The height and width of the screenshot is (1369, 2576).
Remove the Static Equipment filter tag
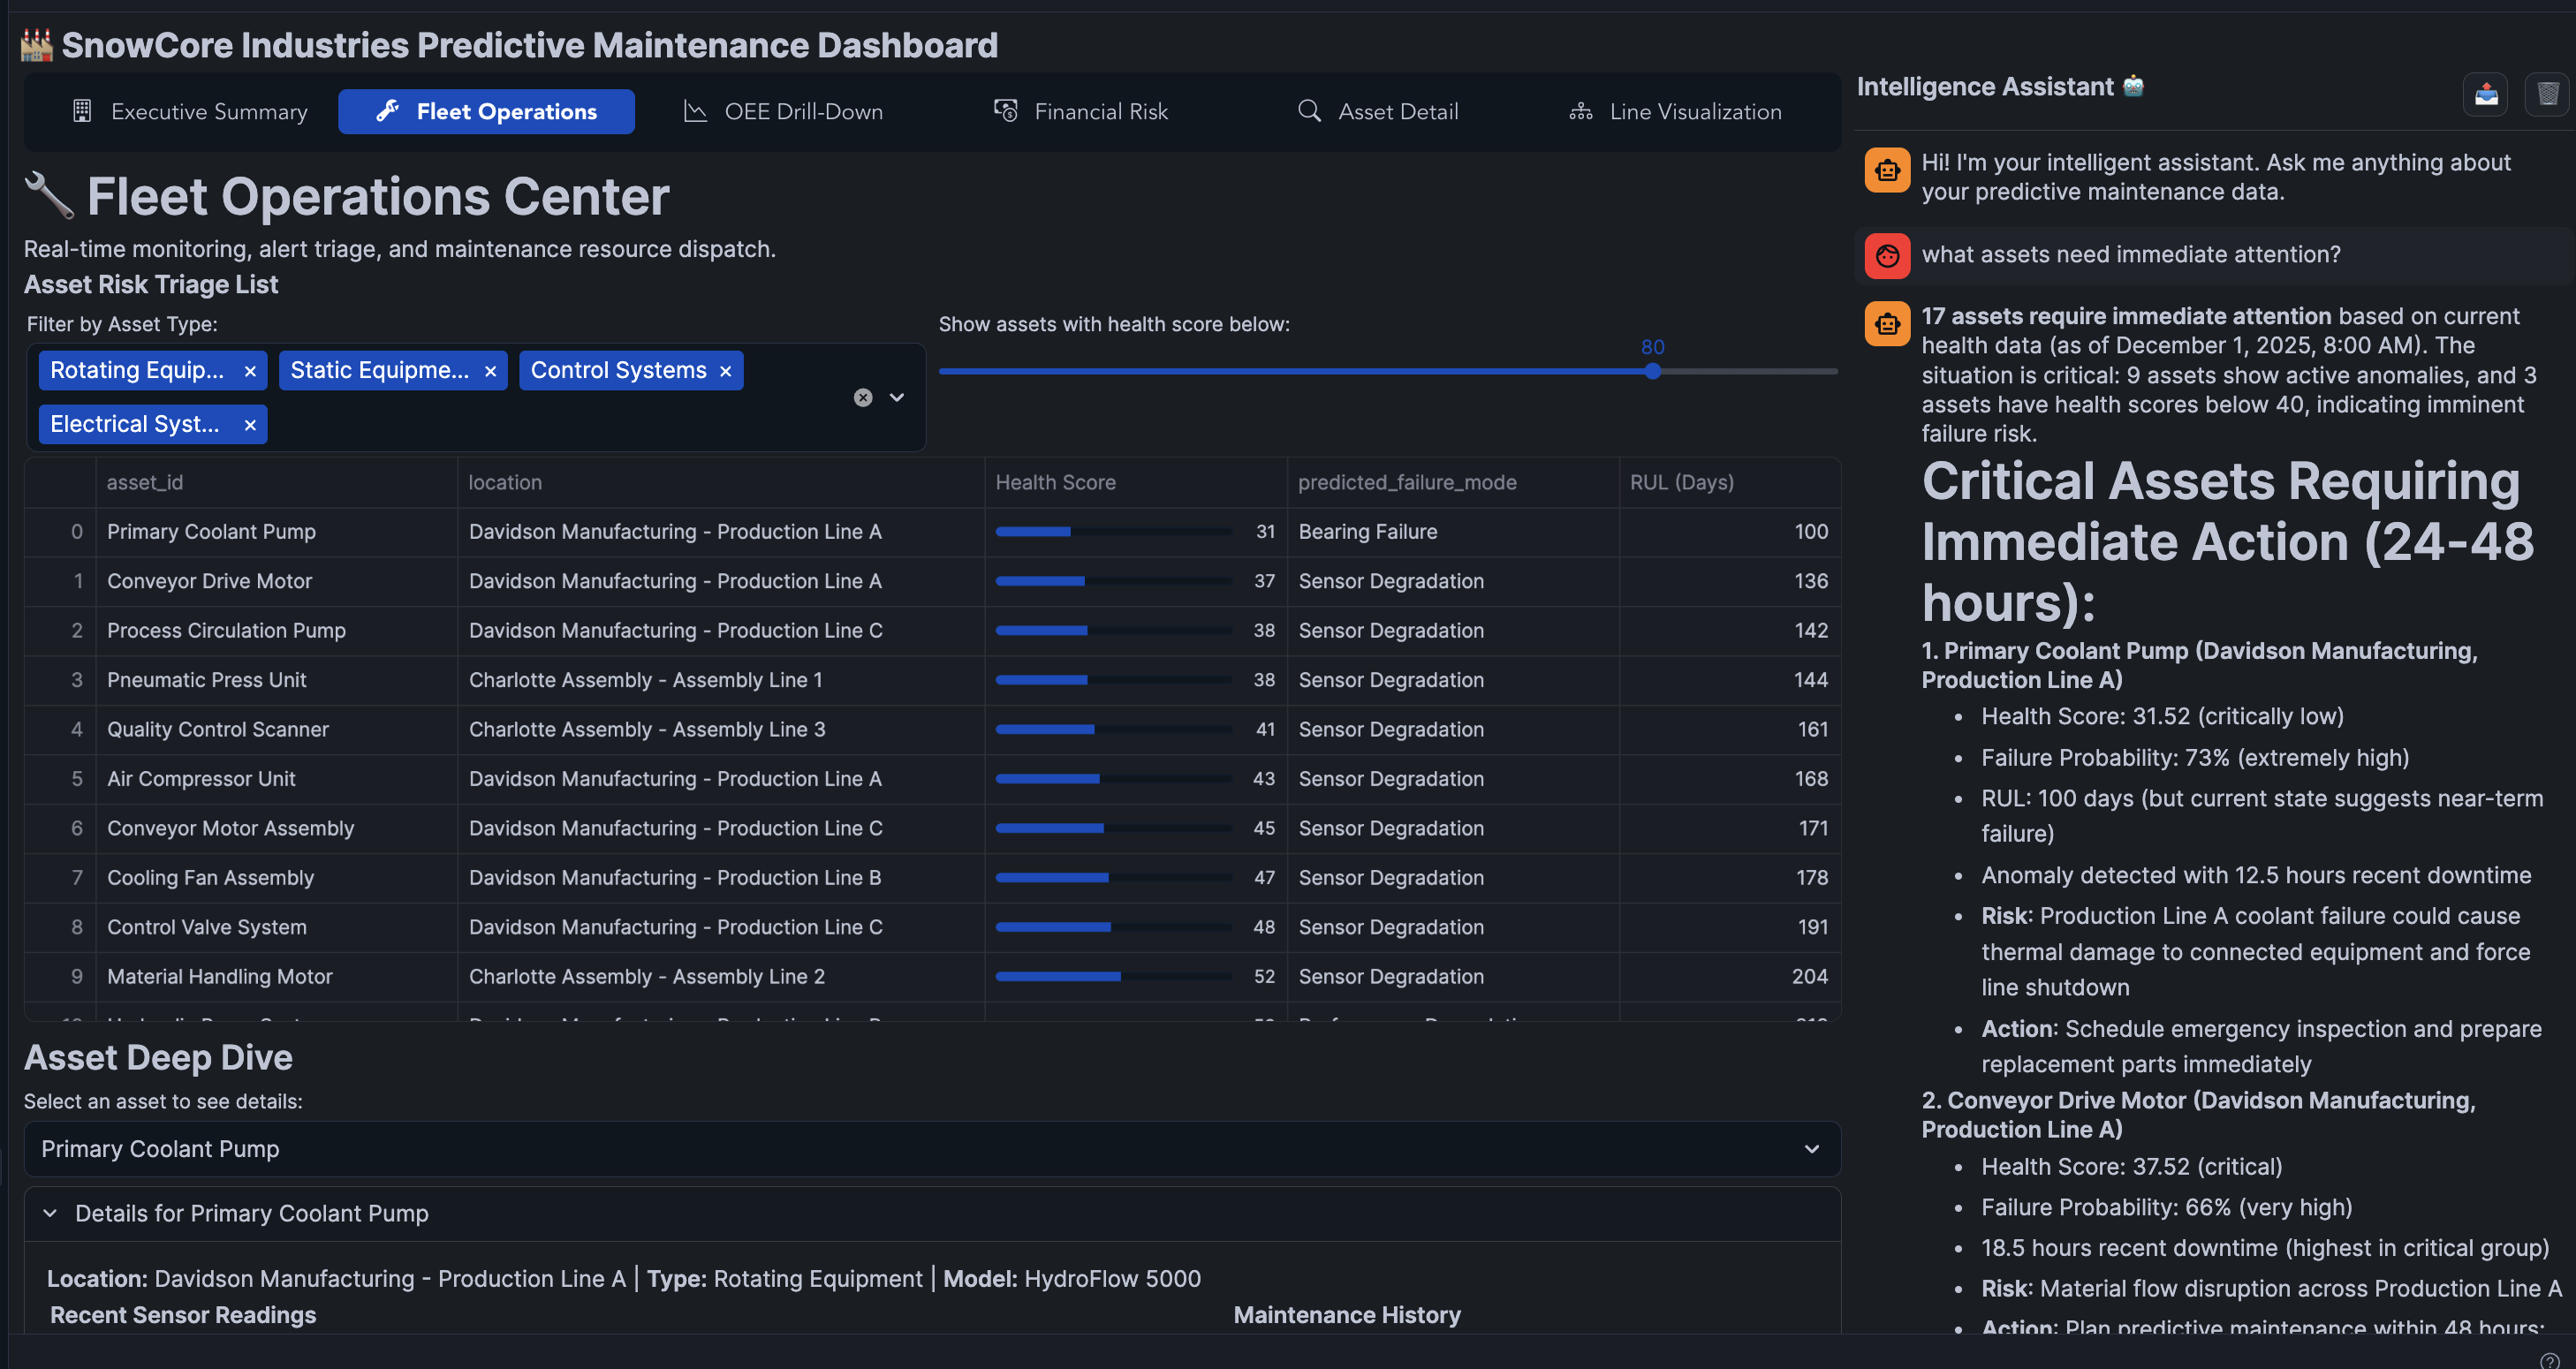coord(490,371)
